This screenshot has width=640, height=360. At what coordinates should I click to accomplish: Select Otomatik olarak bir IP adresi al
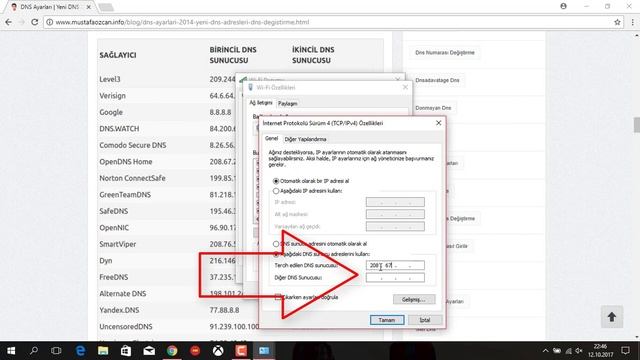pos(276,181)
